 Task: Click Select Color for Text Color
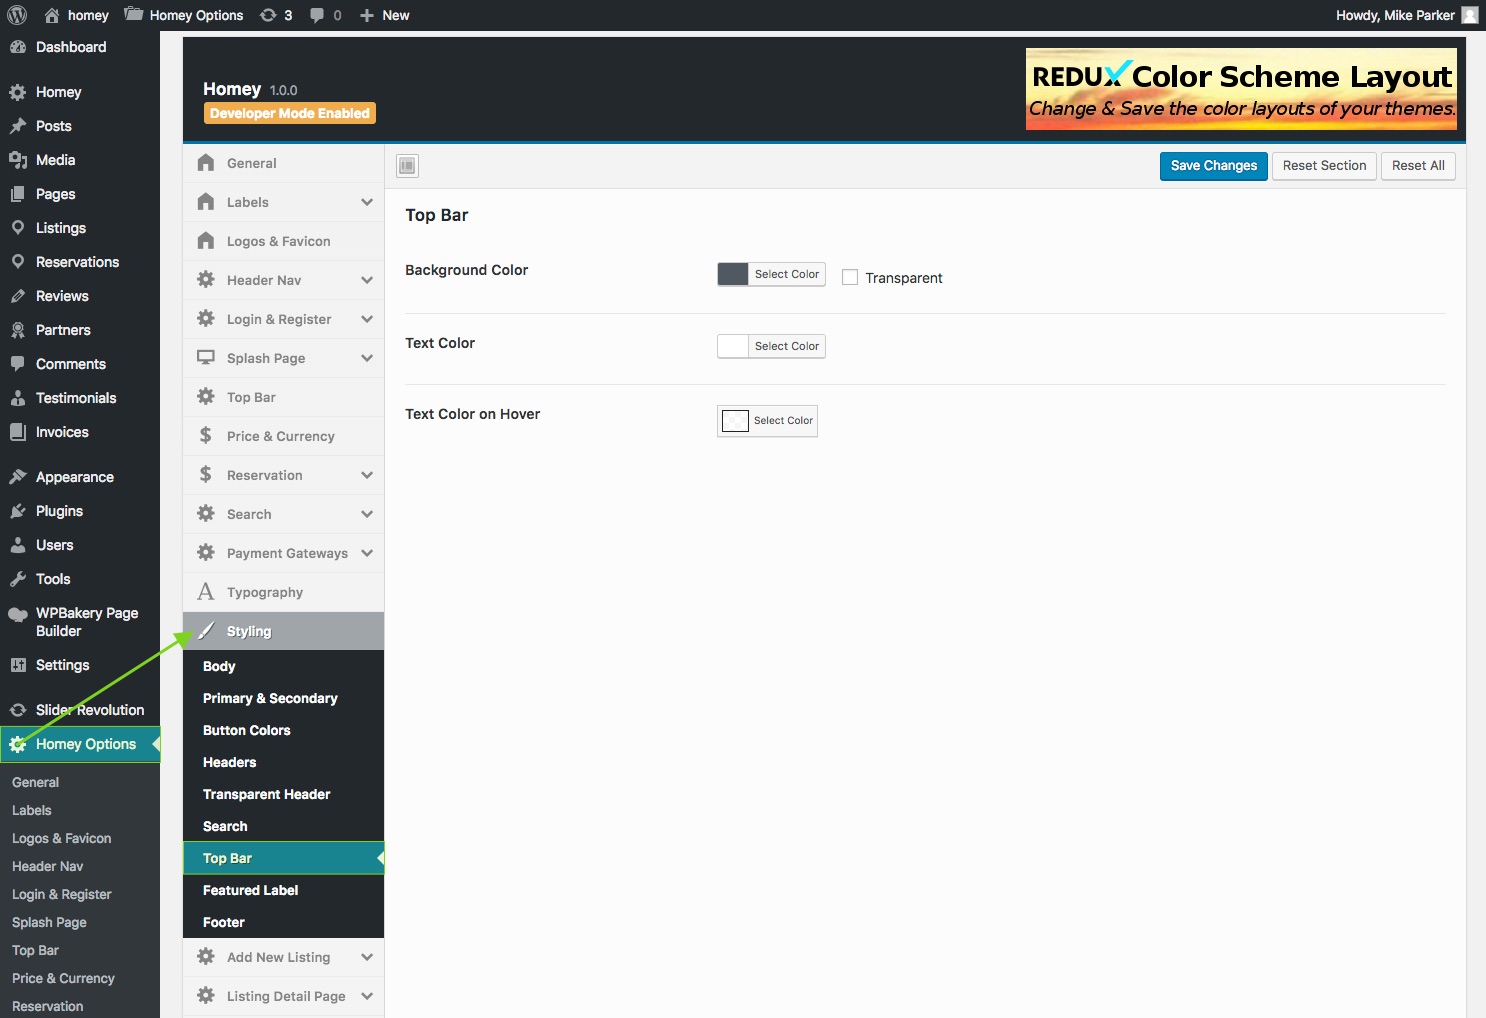click(x=787, y=346)
